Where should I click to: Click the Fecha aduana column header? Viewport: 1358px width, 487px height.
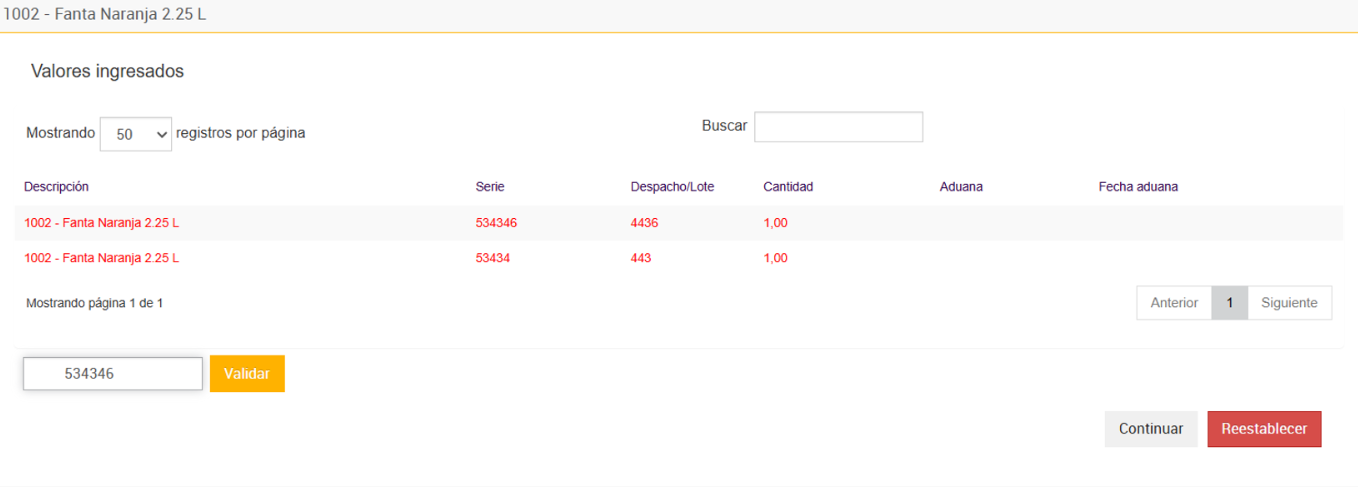tap(1138, 187)
